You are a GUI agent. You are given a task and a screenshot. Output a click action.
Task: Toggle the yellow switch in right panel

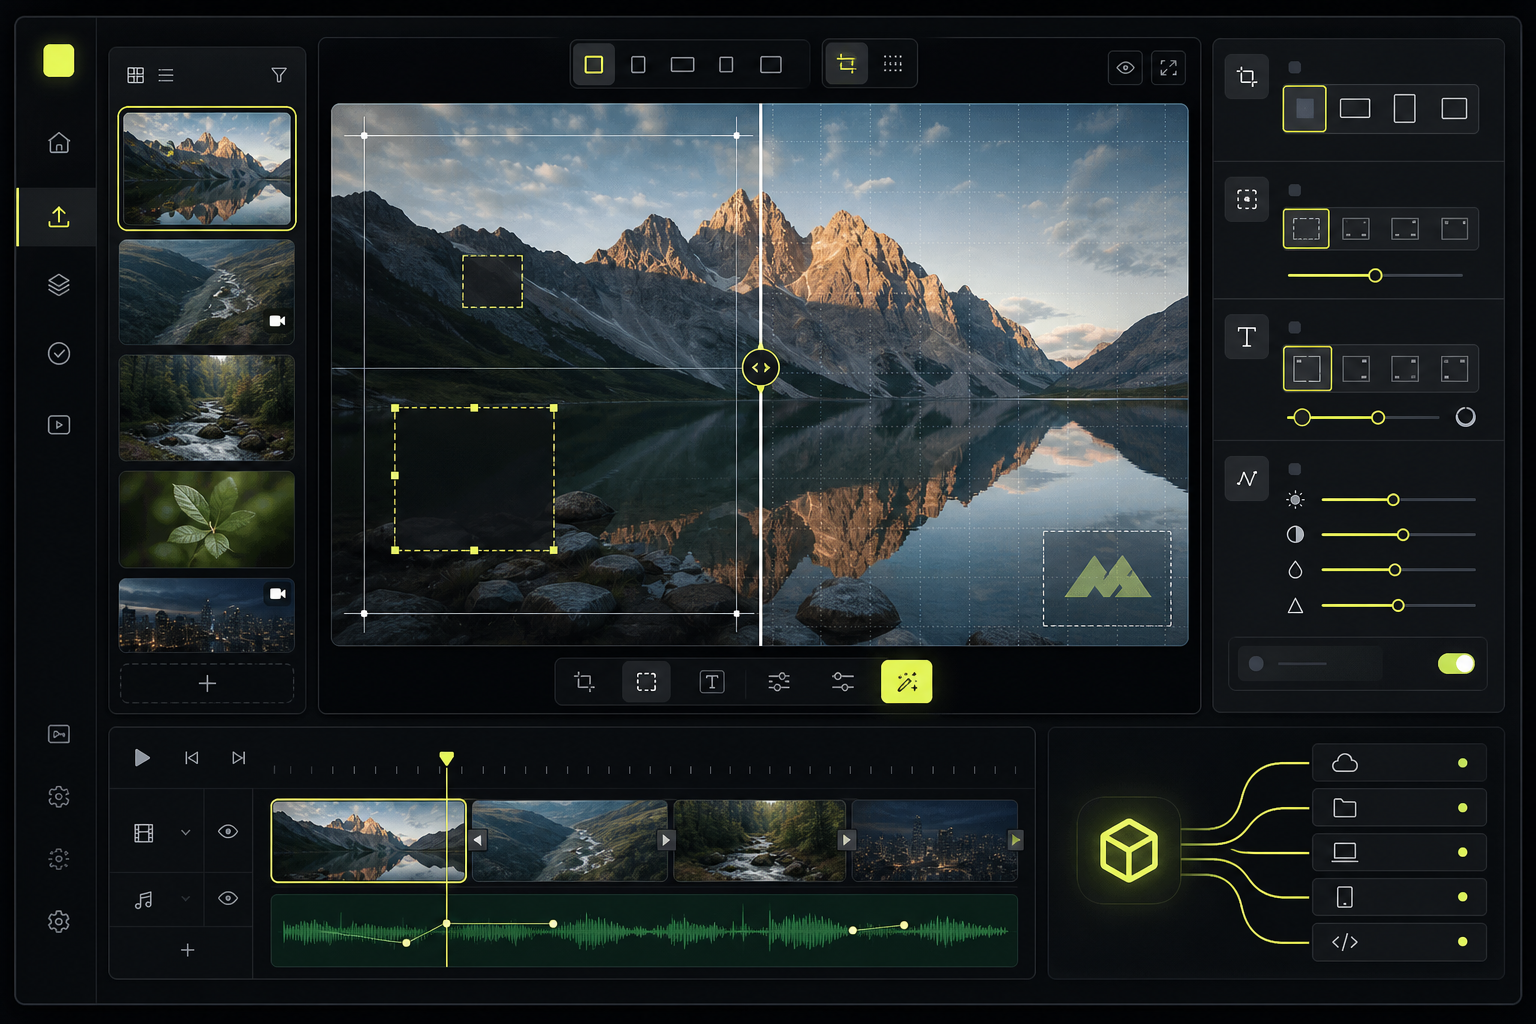click(x=1456, y=664)
